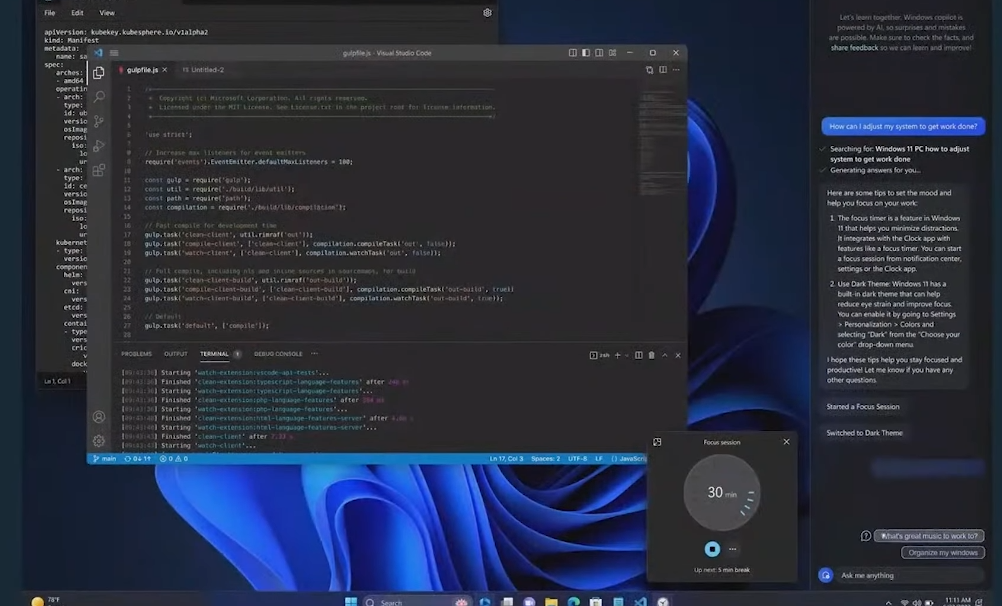Viewport: 1002px width, 606px height.
Task: Open the Extensions view
Action: [x=99, y=170]
